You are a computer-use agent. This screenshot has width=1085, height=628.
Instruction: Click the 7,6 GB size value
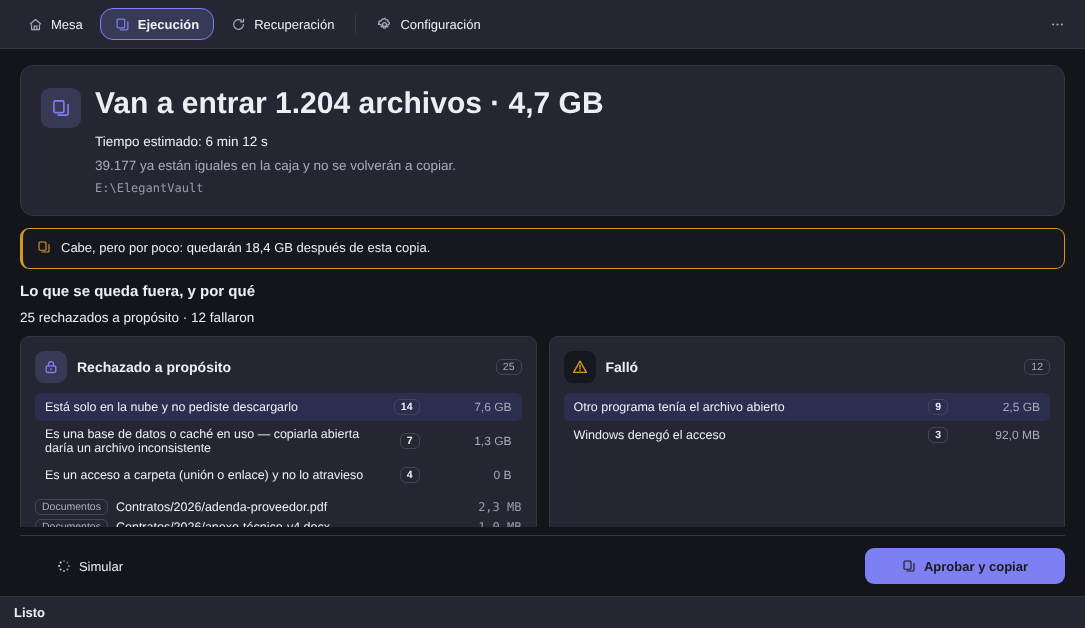tap(493, 407)
